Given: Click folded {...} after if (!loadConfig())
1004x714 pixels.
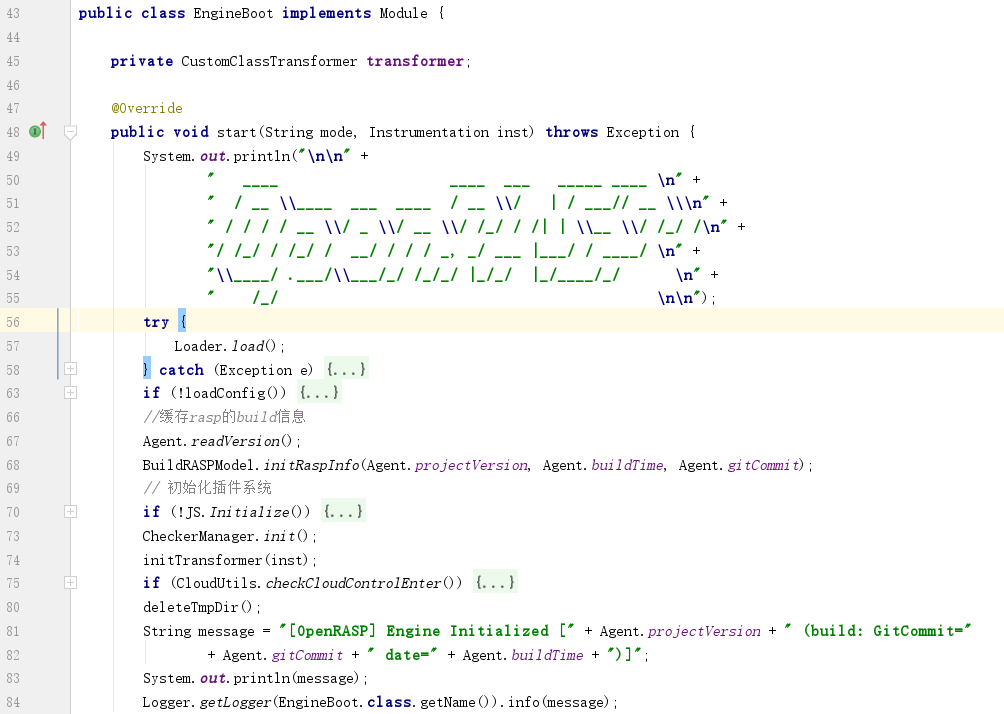Looking at the screenshot, I should (320, 393).
